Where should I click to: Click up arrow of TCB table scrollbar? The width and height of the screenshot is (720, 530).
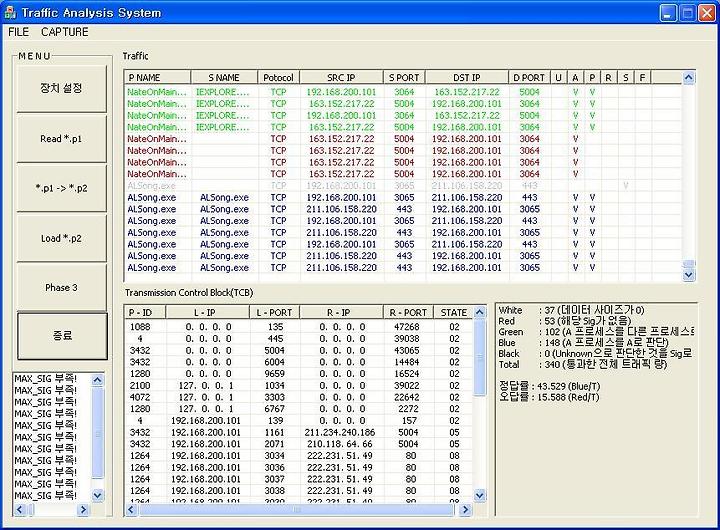tap(479, 312)
